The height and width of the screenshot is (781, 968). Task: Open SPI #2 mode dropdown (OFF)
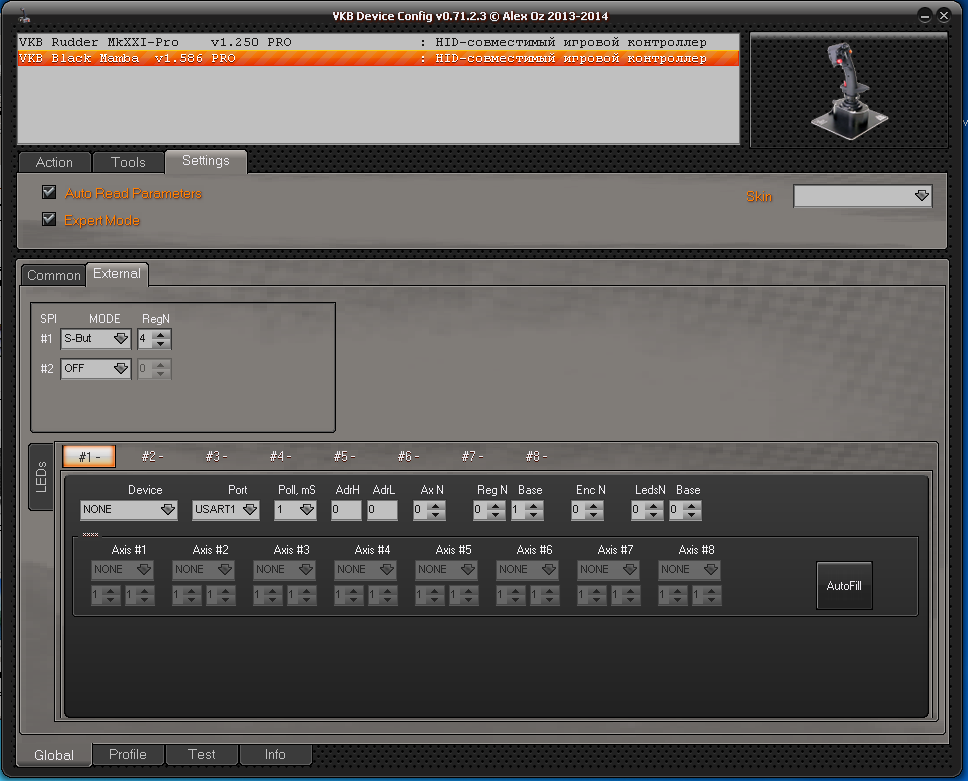[96, 369]
